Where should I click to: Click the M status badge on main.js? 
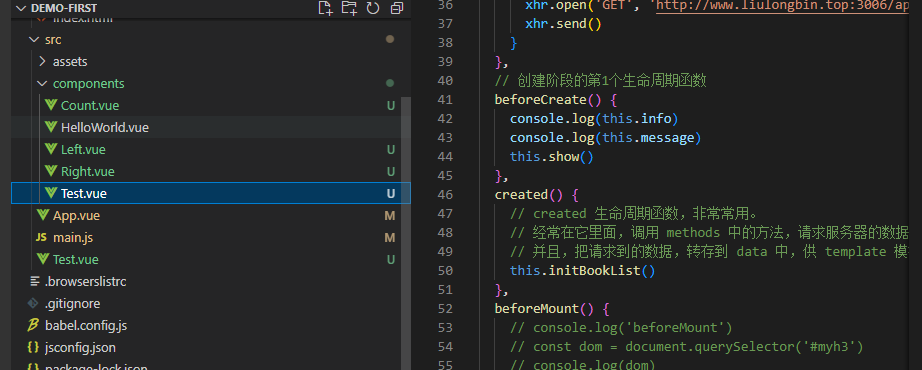[390, 238]
